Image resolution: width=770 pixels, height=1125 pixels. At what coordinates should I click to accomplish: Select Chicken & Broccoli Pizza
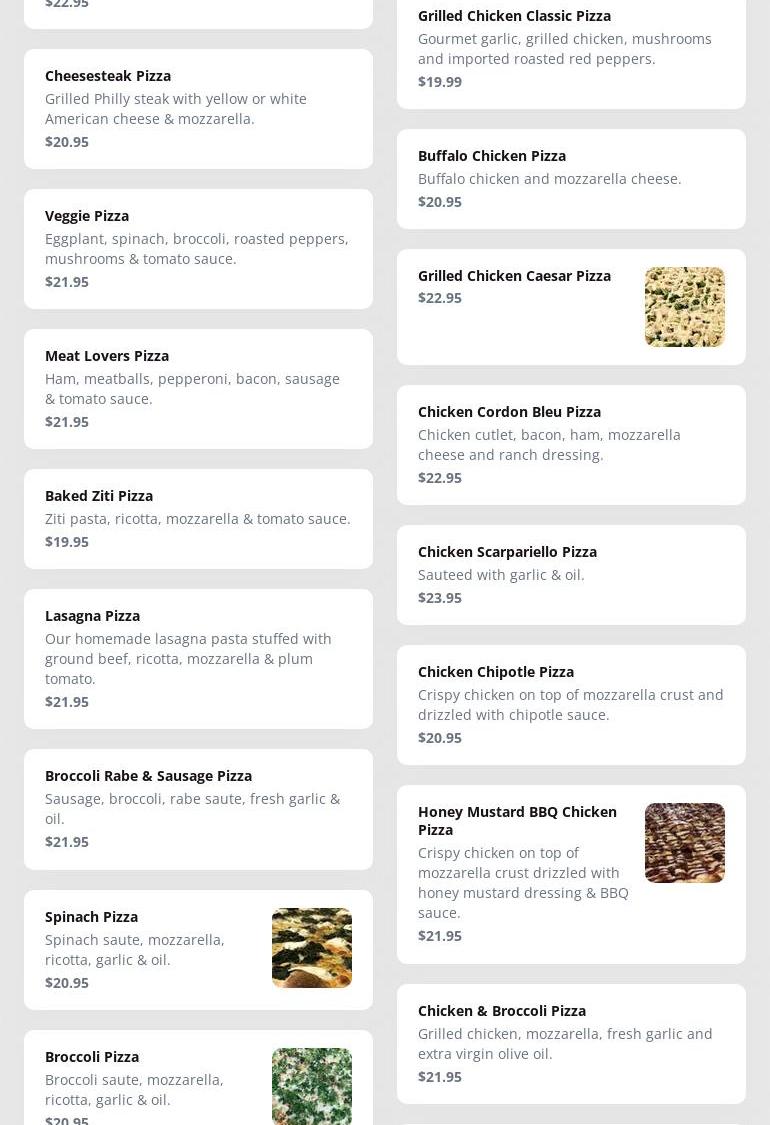click(x=571, y=1044)
